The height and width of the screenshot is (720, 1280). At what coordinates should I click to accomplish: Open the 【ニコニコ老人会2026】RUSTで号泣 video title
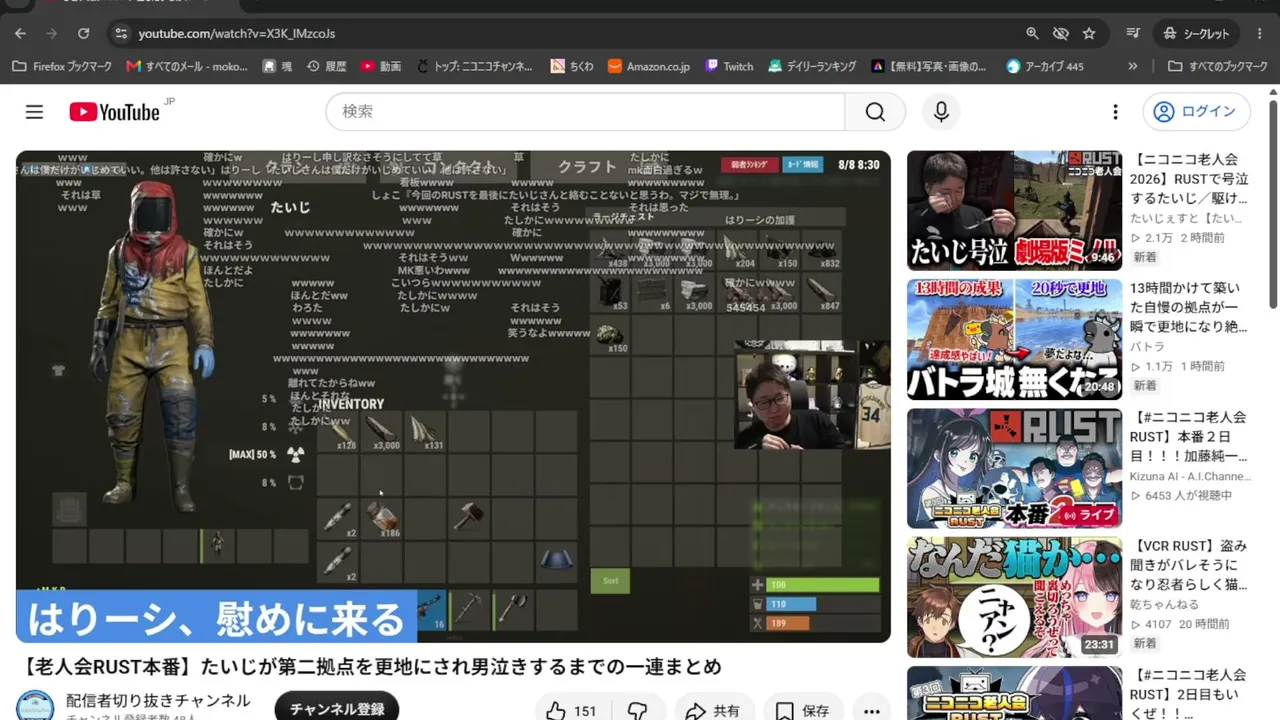[x=1189, y=178]
